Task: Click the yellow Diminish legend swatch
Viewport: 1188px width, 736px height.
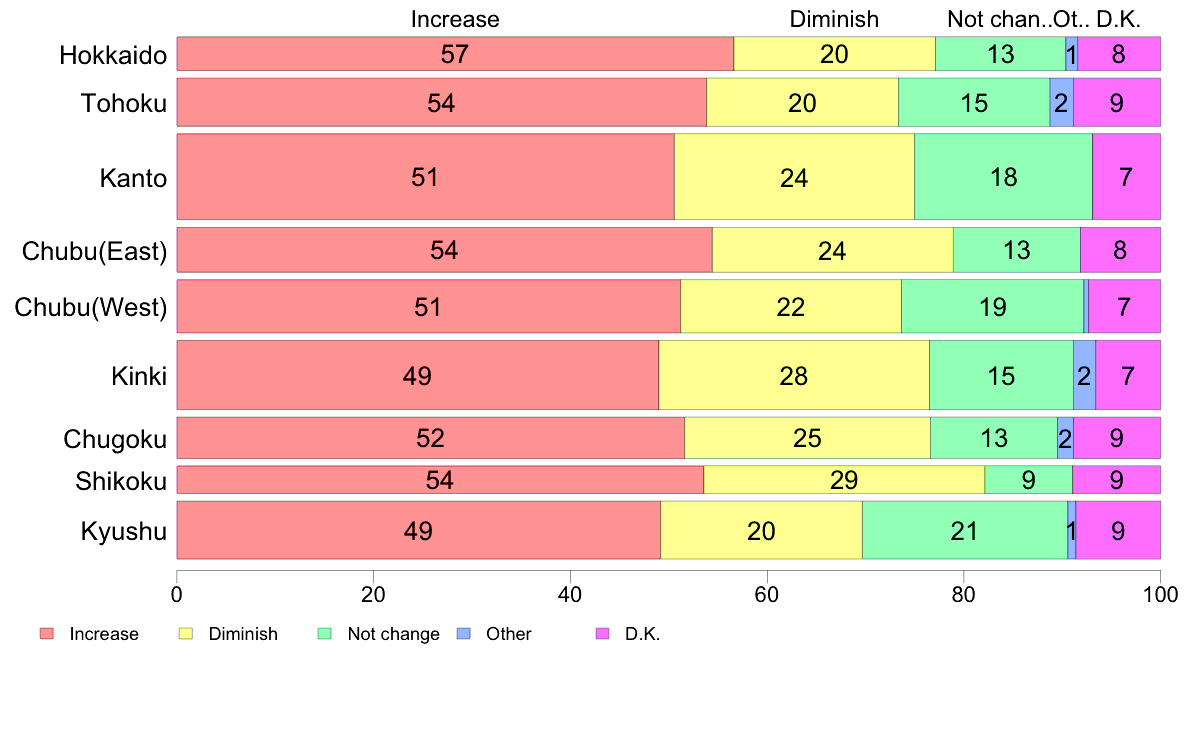Action: coord(185,634)
